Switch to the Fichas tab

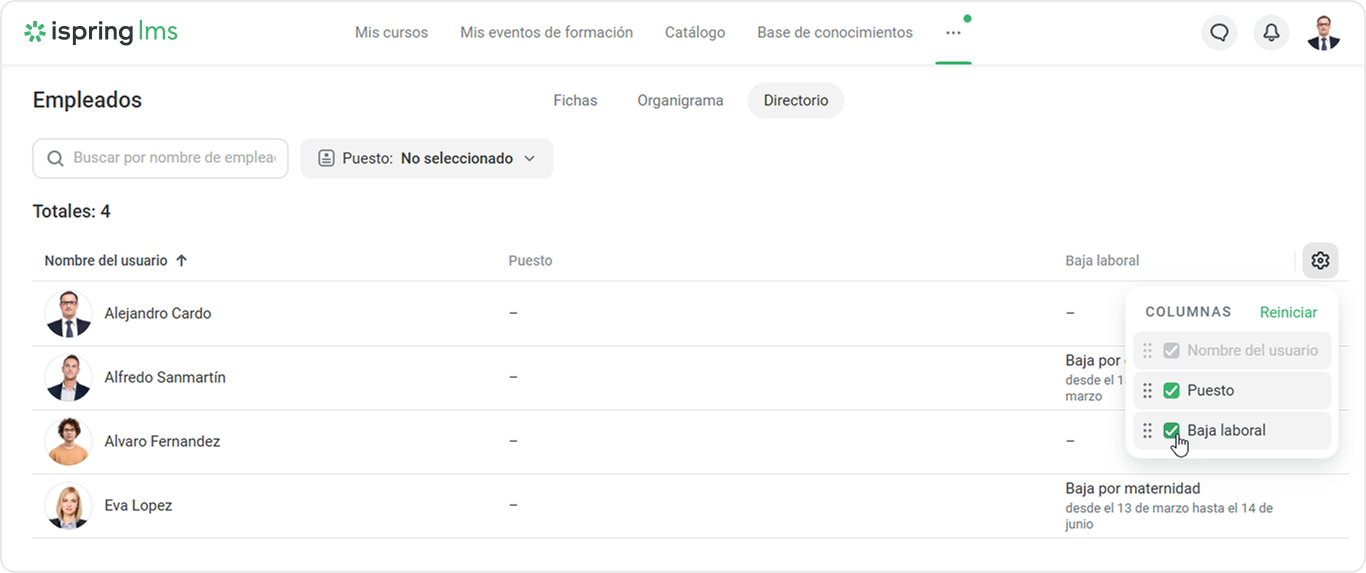575,101
